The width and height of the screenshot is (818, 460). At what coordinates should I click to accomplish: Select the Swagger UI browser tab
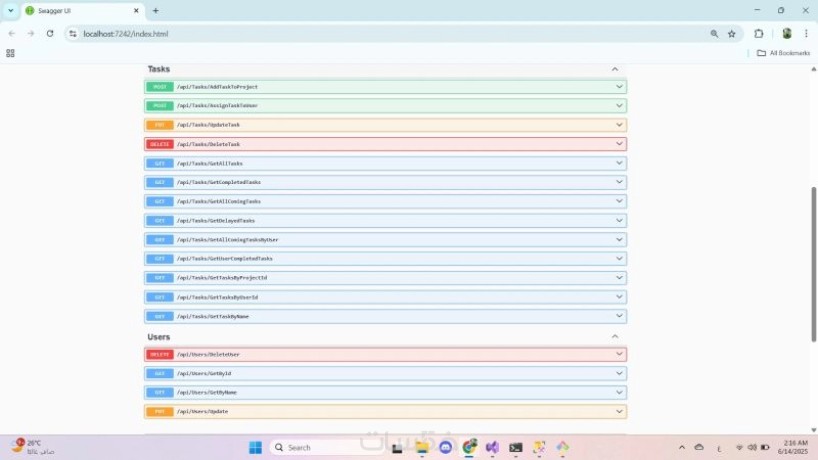(82, 10)
